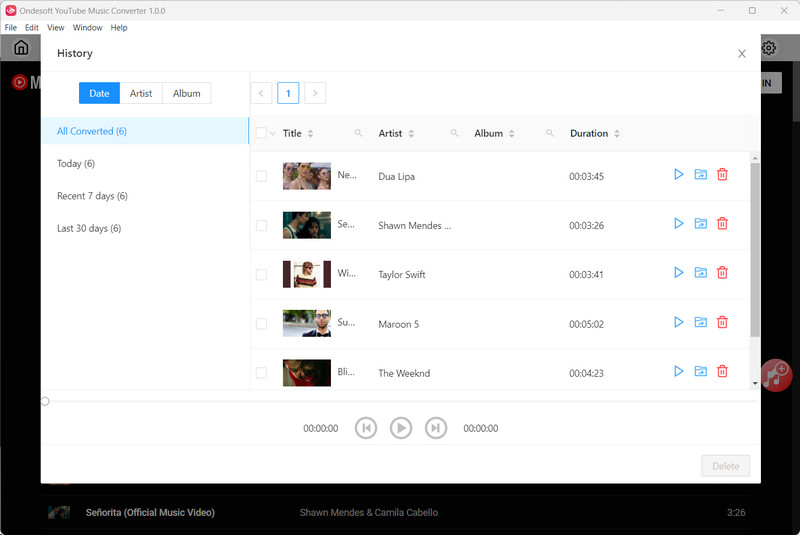Select the All Converted (6) filter
800x535 pixels.
[144, 131]
